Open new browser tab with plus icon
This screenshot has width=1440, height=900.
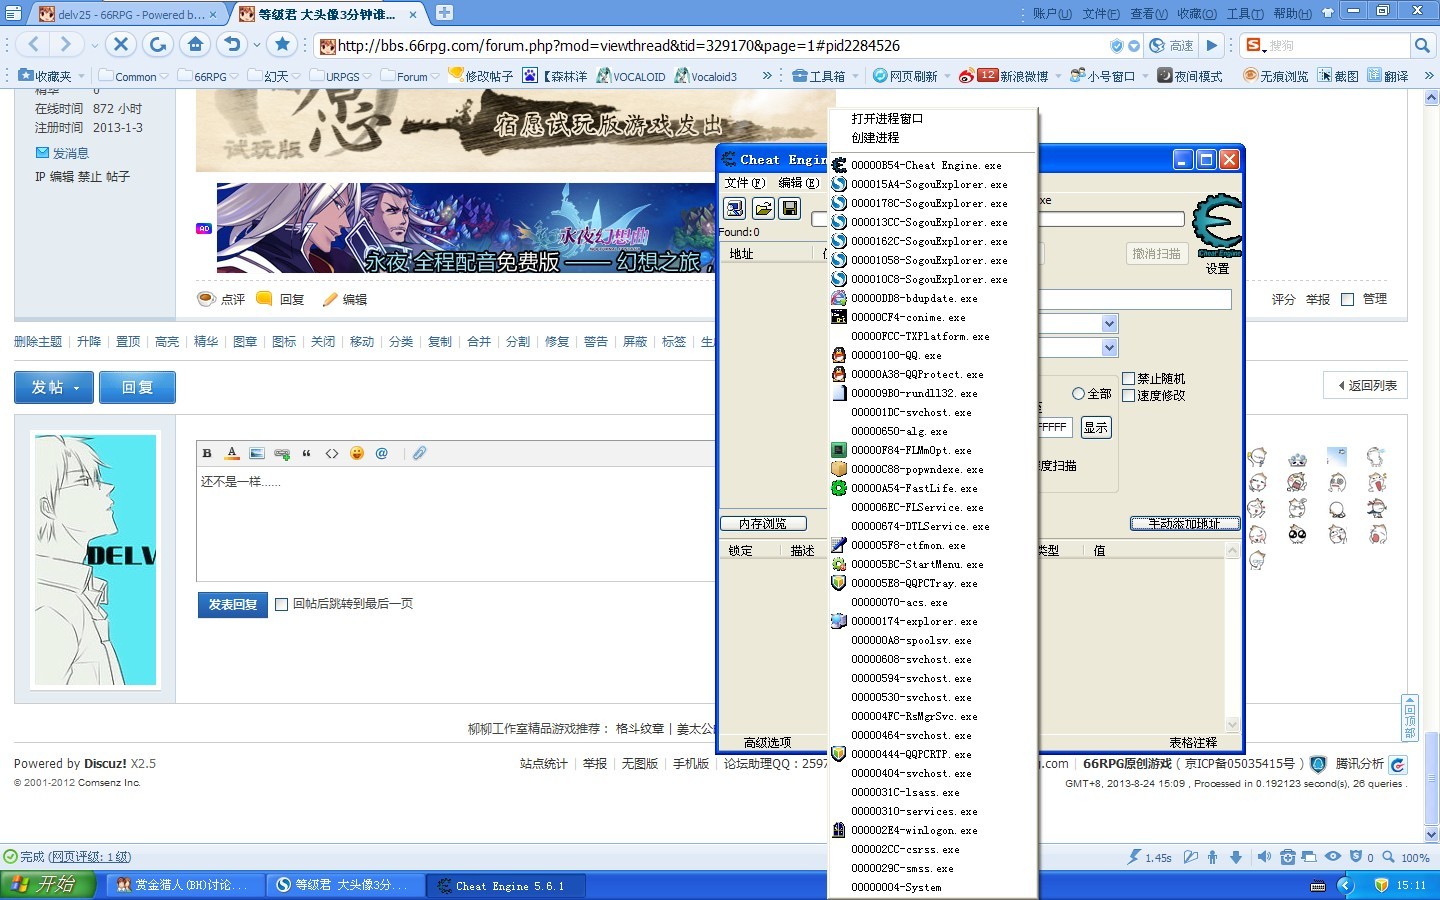445,13
